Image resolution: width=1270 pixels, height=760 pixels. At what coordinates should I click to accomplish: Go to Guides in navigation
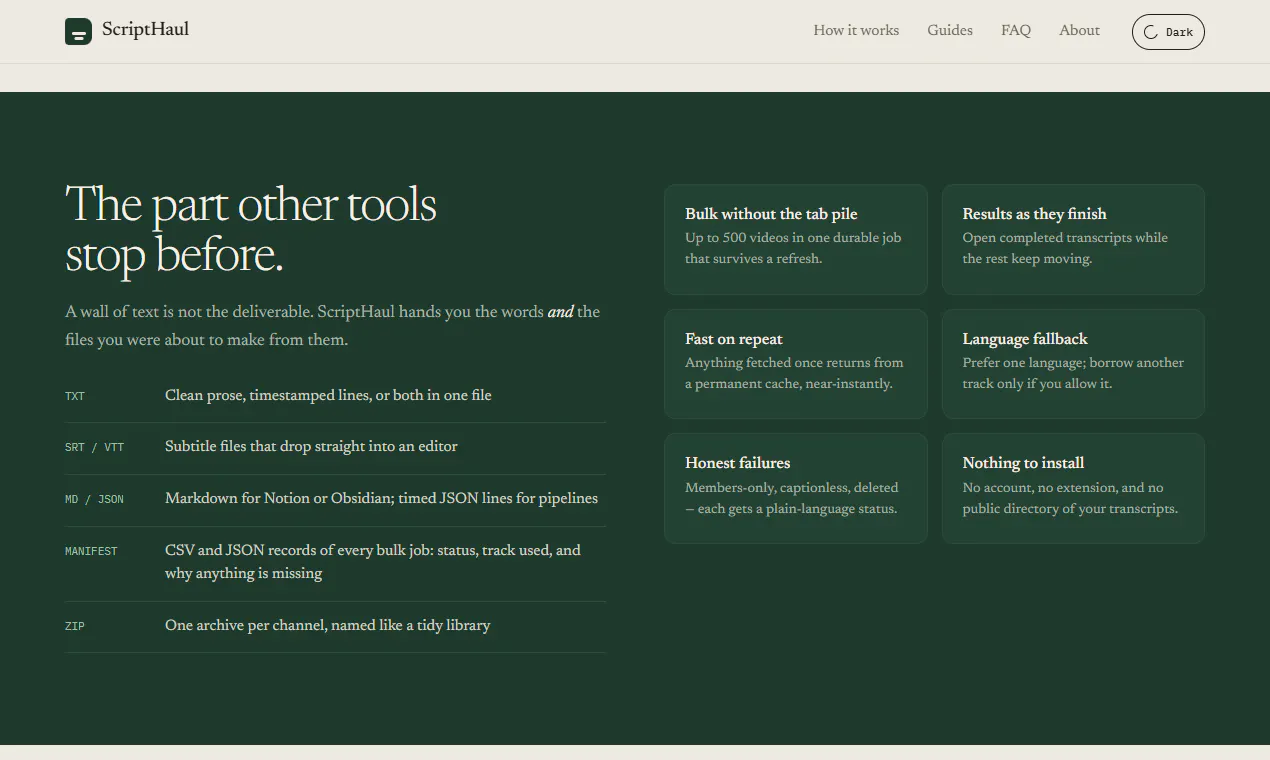(x=950, y=31)
